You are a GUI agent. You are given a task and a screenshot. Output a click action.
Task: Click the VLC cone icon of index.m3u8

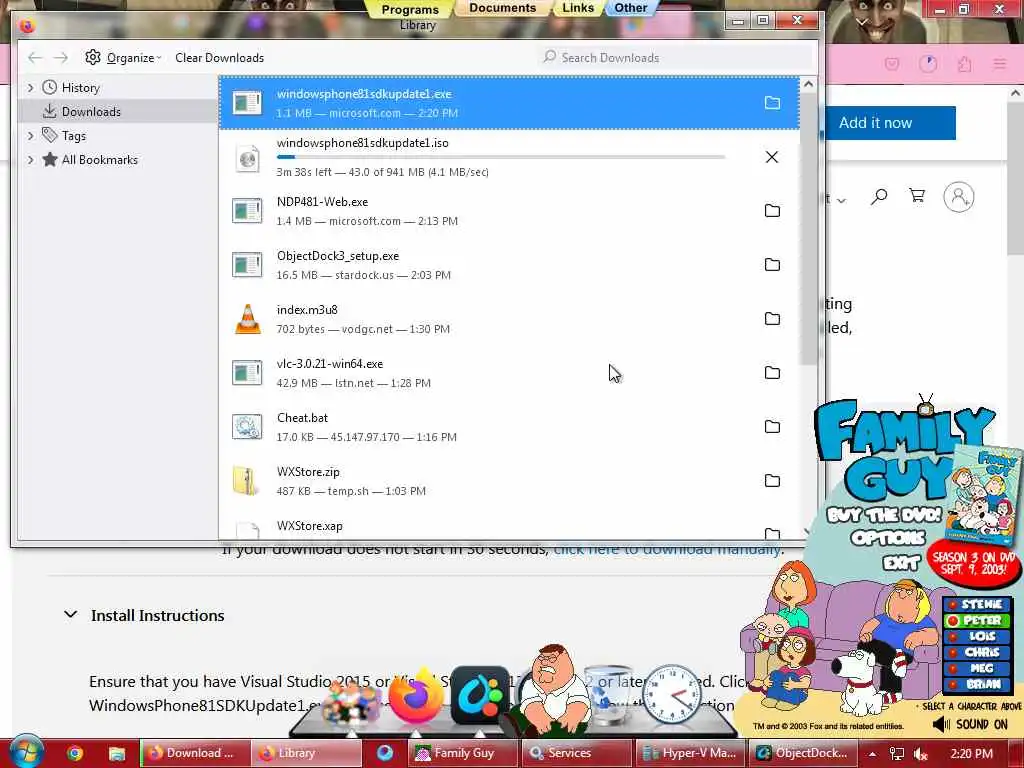[248, 319]
